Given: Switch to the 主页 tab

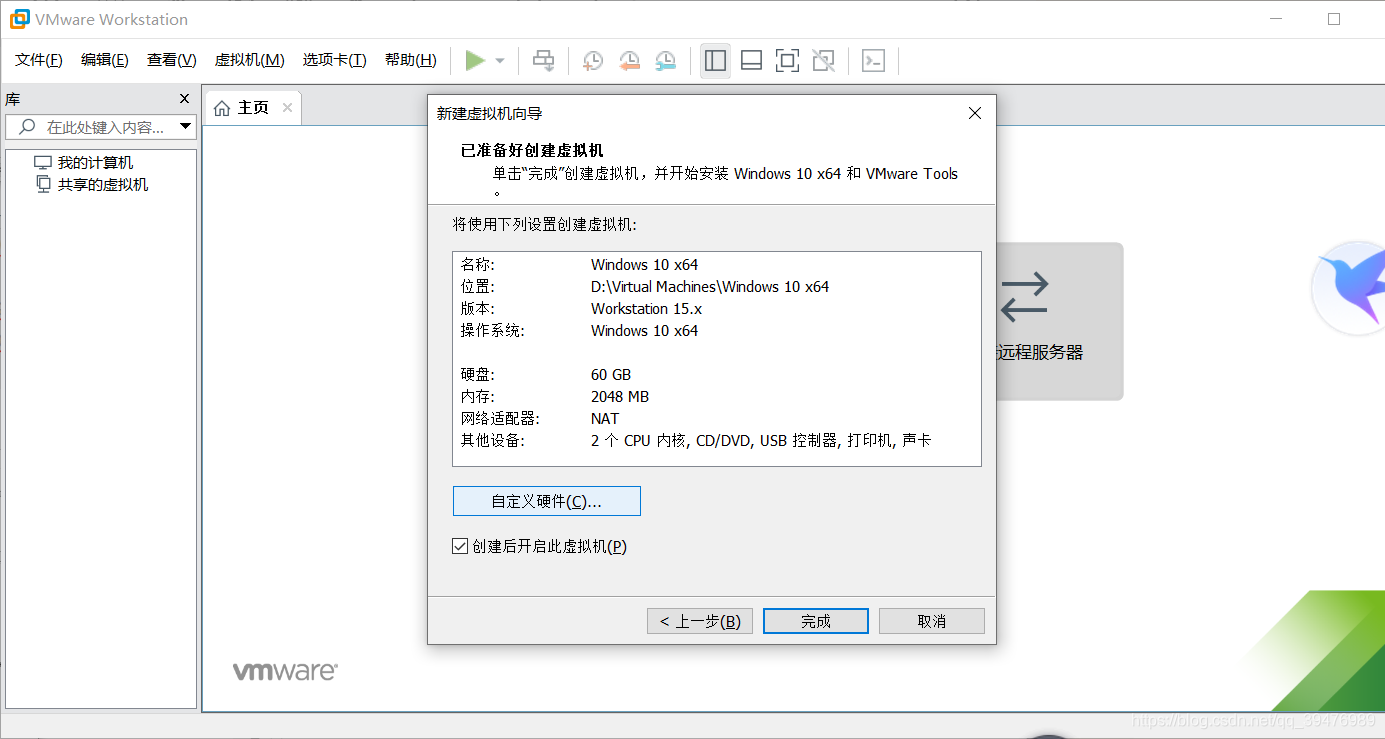Looking at the screenshot, I should pyautogui.click(x=253, y=108).
